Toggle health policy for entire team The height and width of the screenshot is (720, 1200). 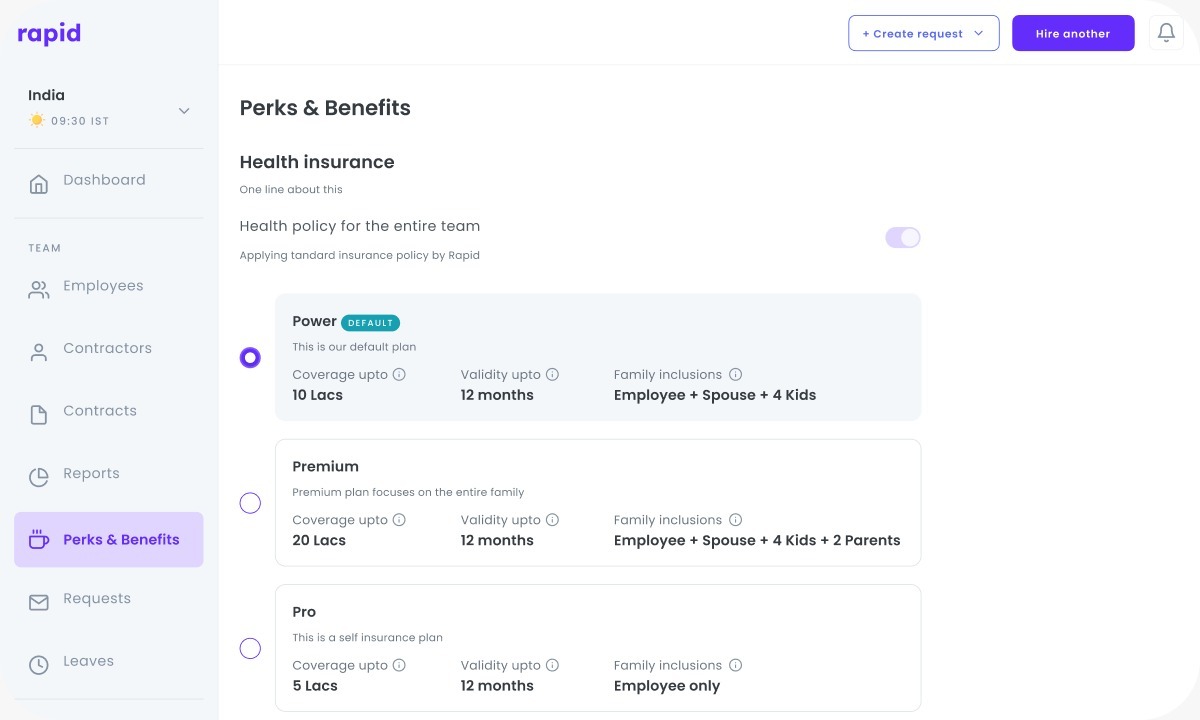(x=902, y=238)
